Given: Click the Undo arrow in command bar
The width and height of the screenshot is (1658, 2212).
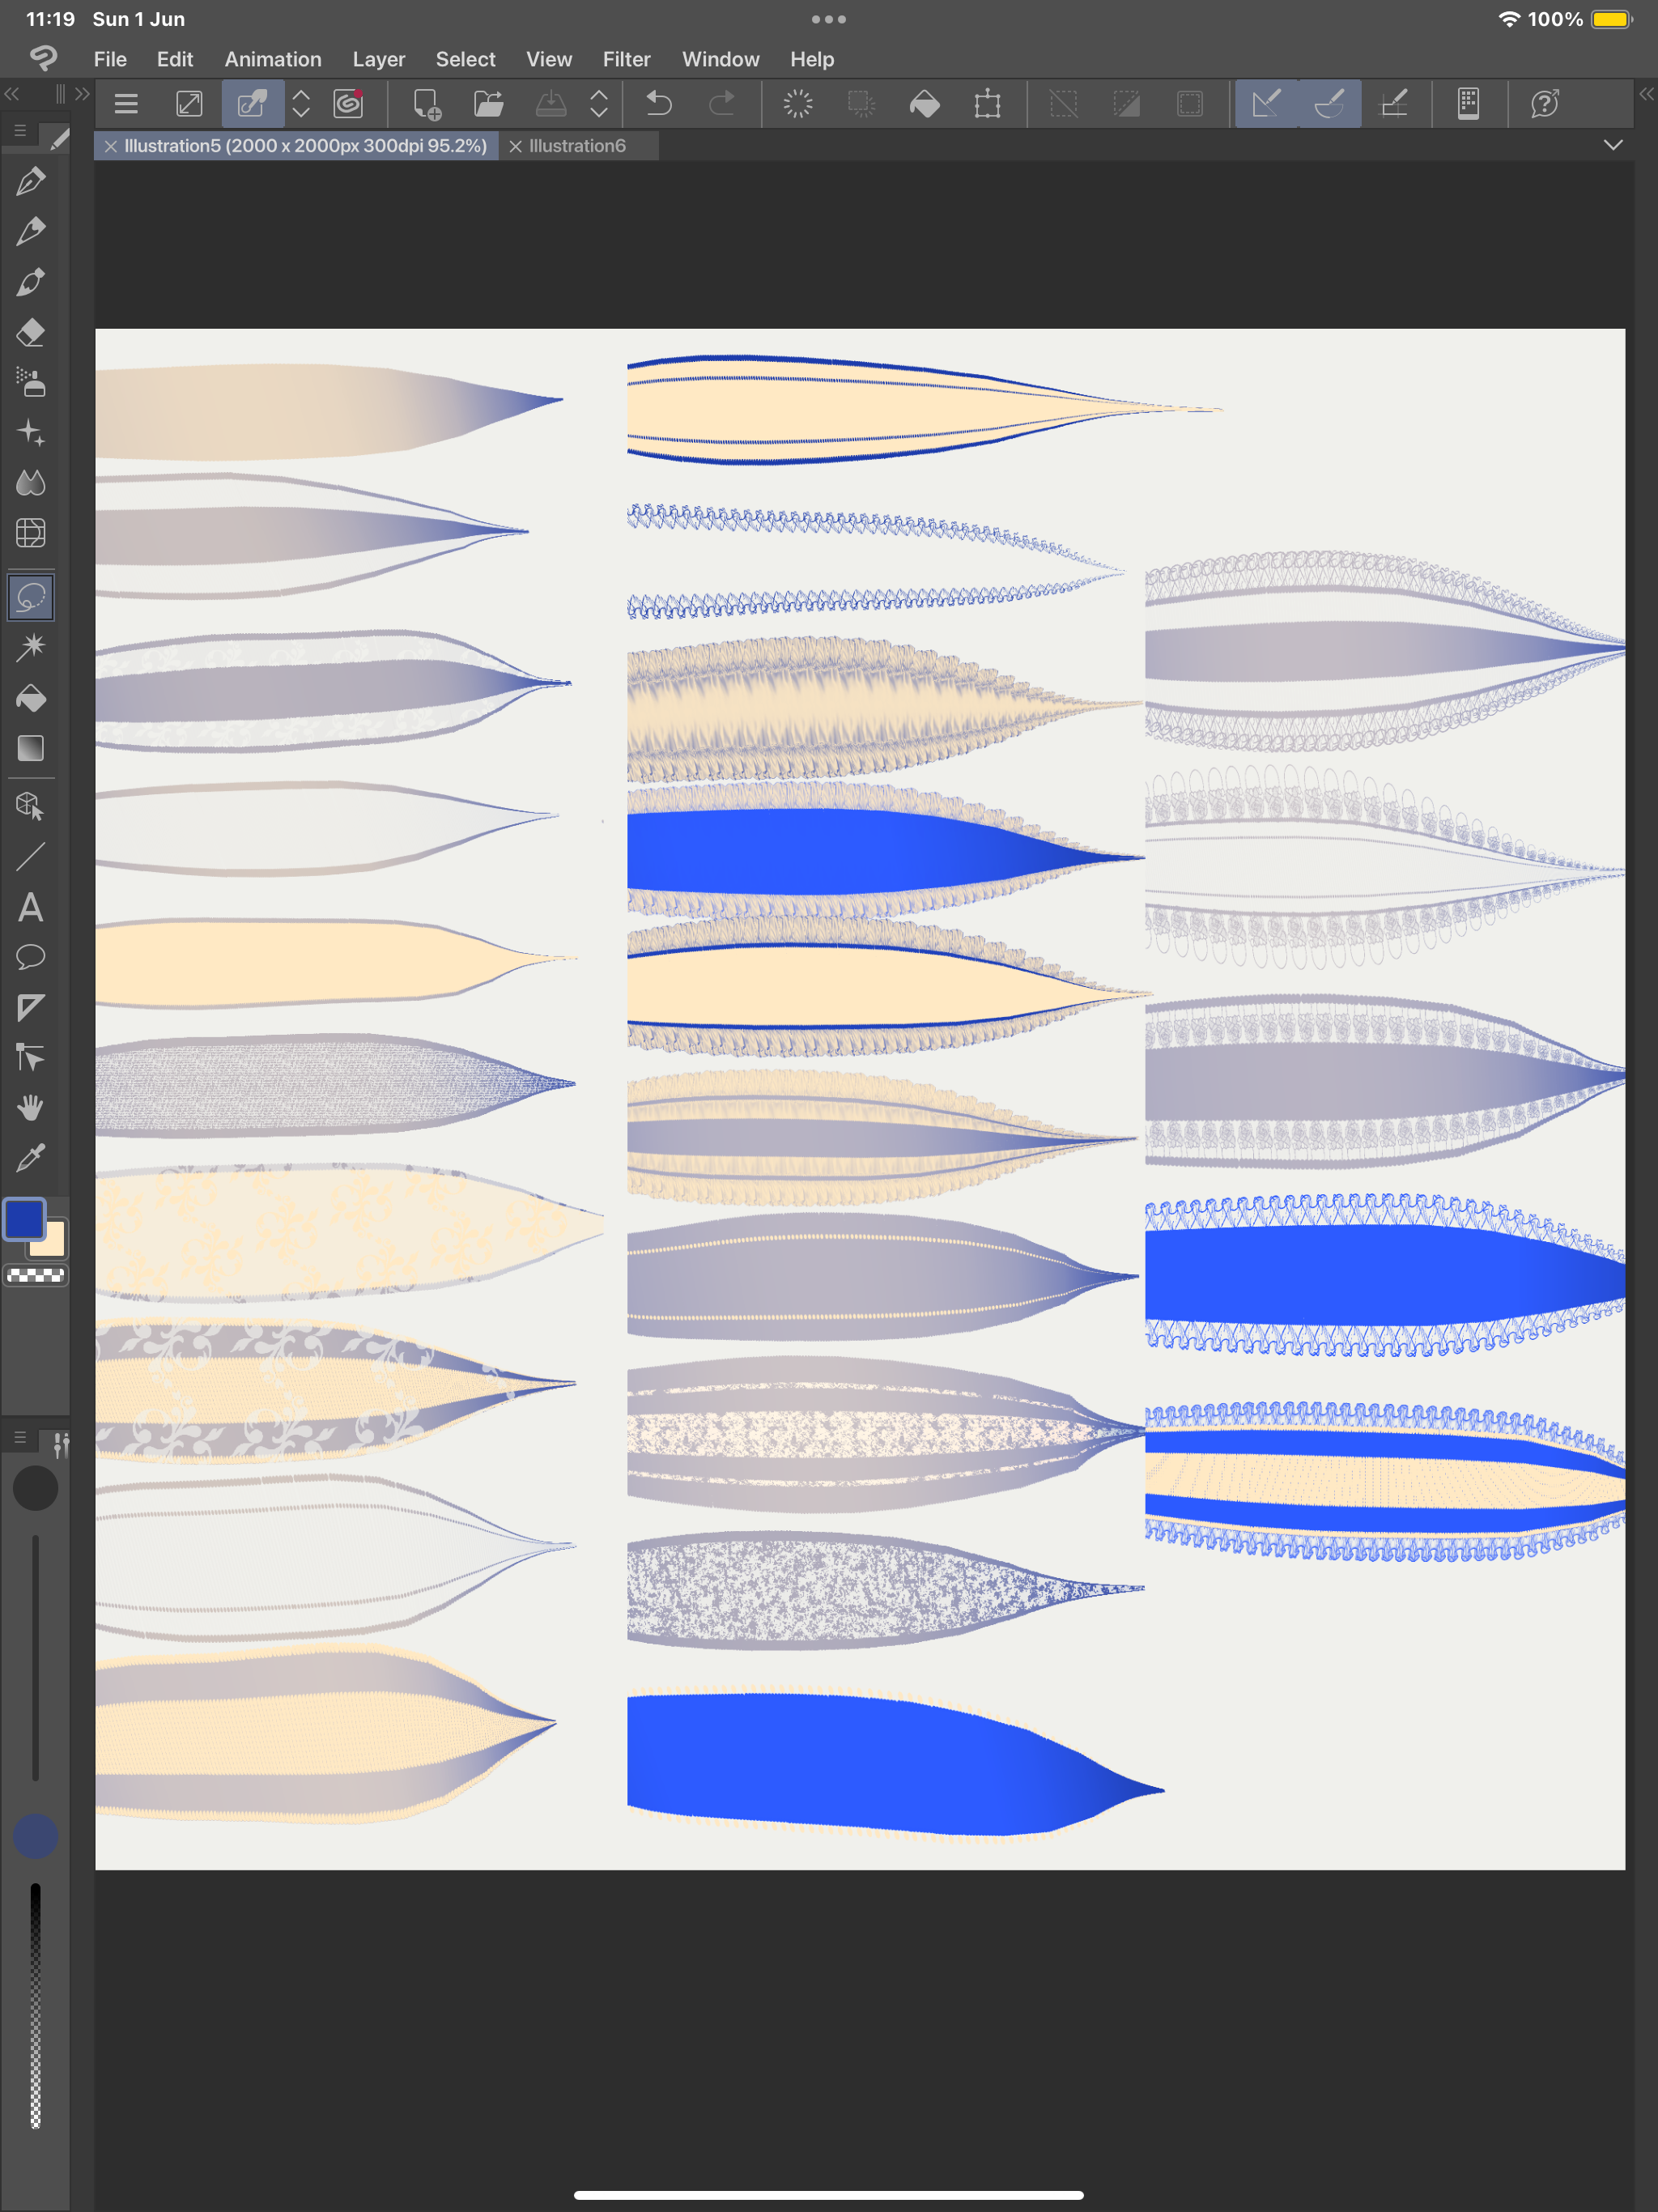Looking at the screenshot, I should [659, 103].
